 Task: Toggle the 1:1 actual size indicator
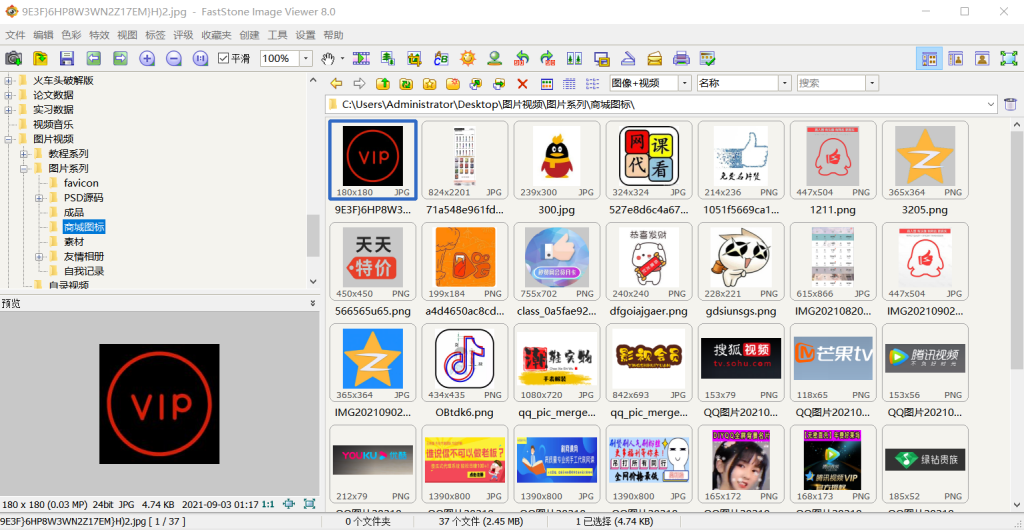(268, 504)
